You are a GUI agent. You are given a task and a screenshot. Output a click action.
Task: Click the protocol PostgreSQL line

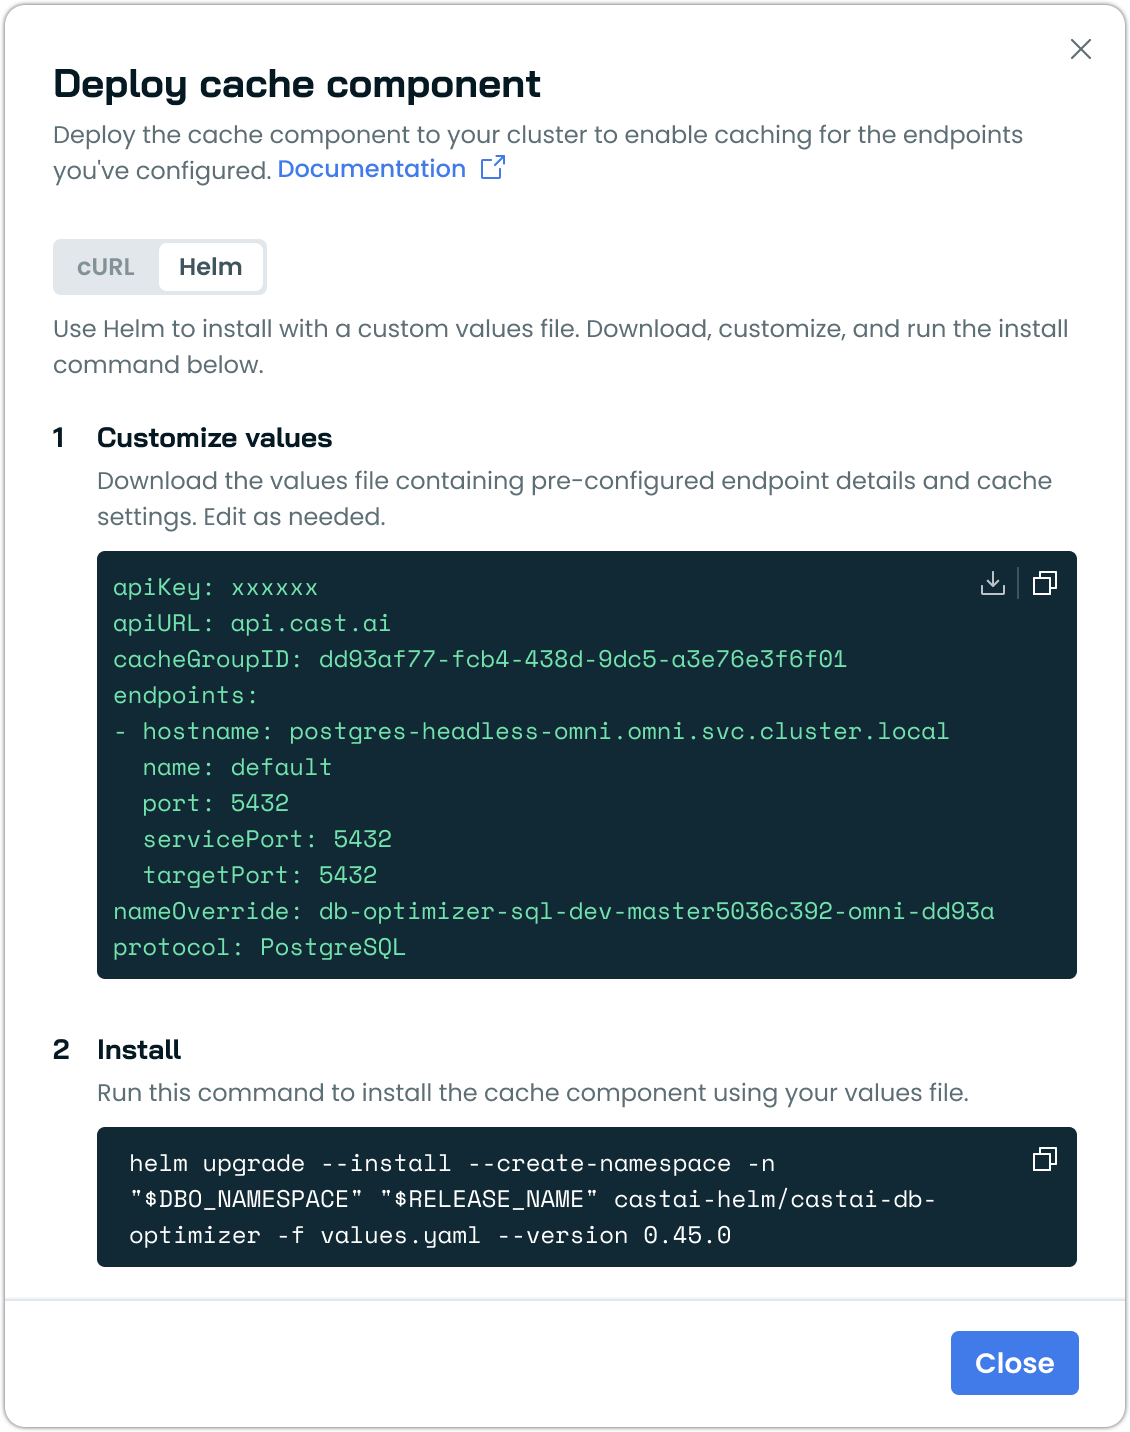pyautogui.click(x=259, y=948)
